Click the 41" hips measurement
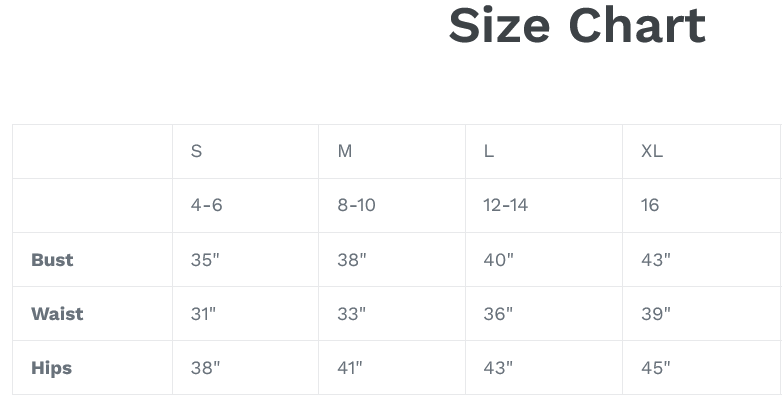This screenshot has height=399, width=782. 350,368
